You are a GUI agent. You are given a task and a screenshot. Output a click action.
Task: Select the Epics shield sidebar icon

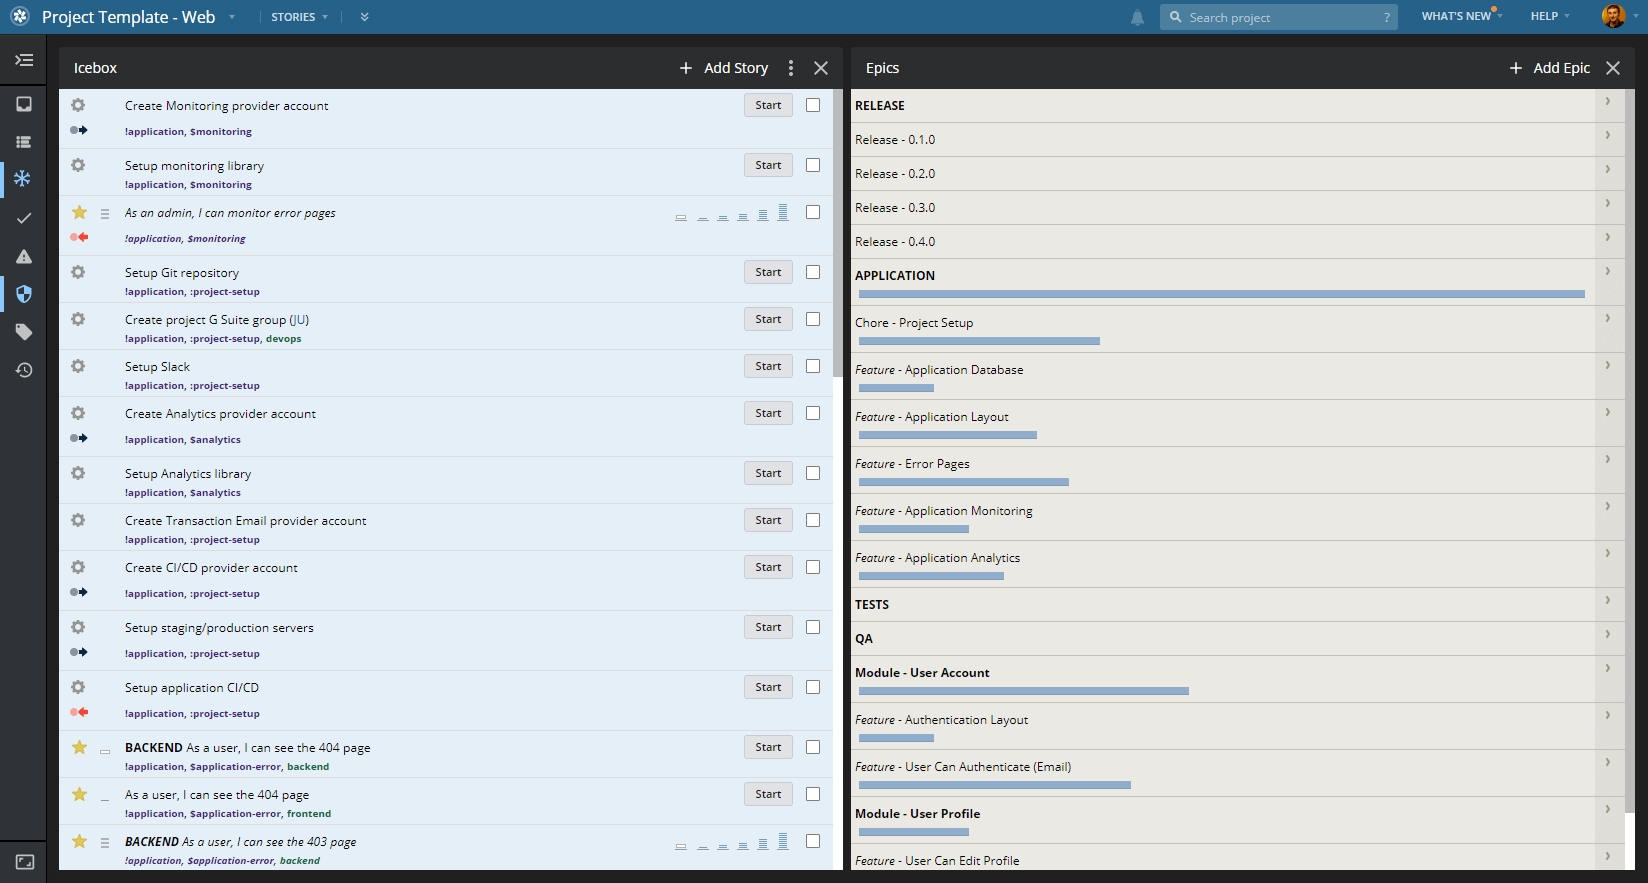click(24, 294)
